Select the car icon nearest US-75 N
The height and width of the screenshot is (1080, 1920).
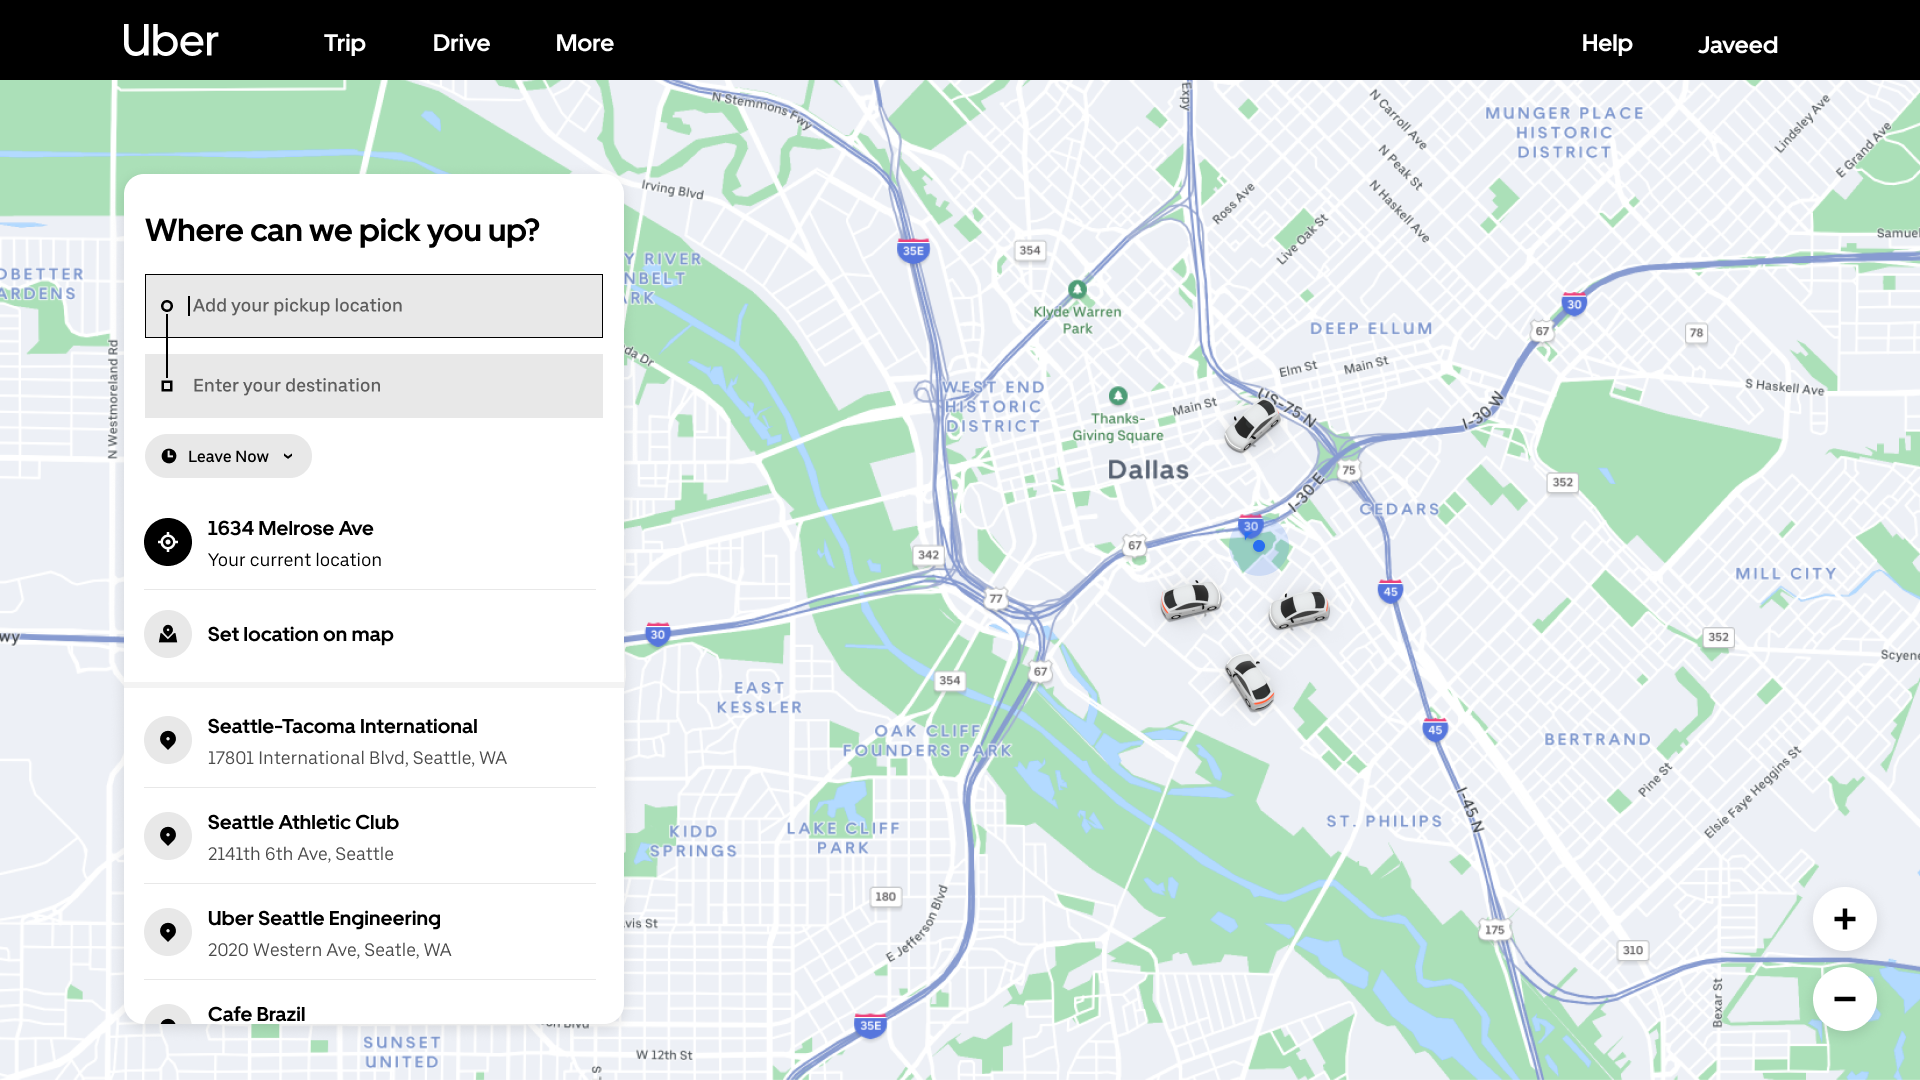coord(1251,427)
